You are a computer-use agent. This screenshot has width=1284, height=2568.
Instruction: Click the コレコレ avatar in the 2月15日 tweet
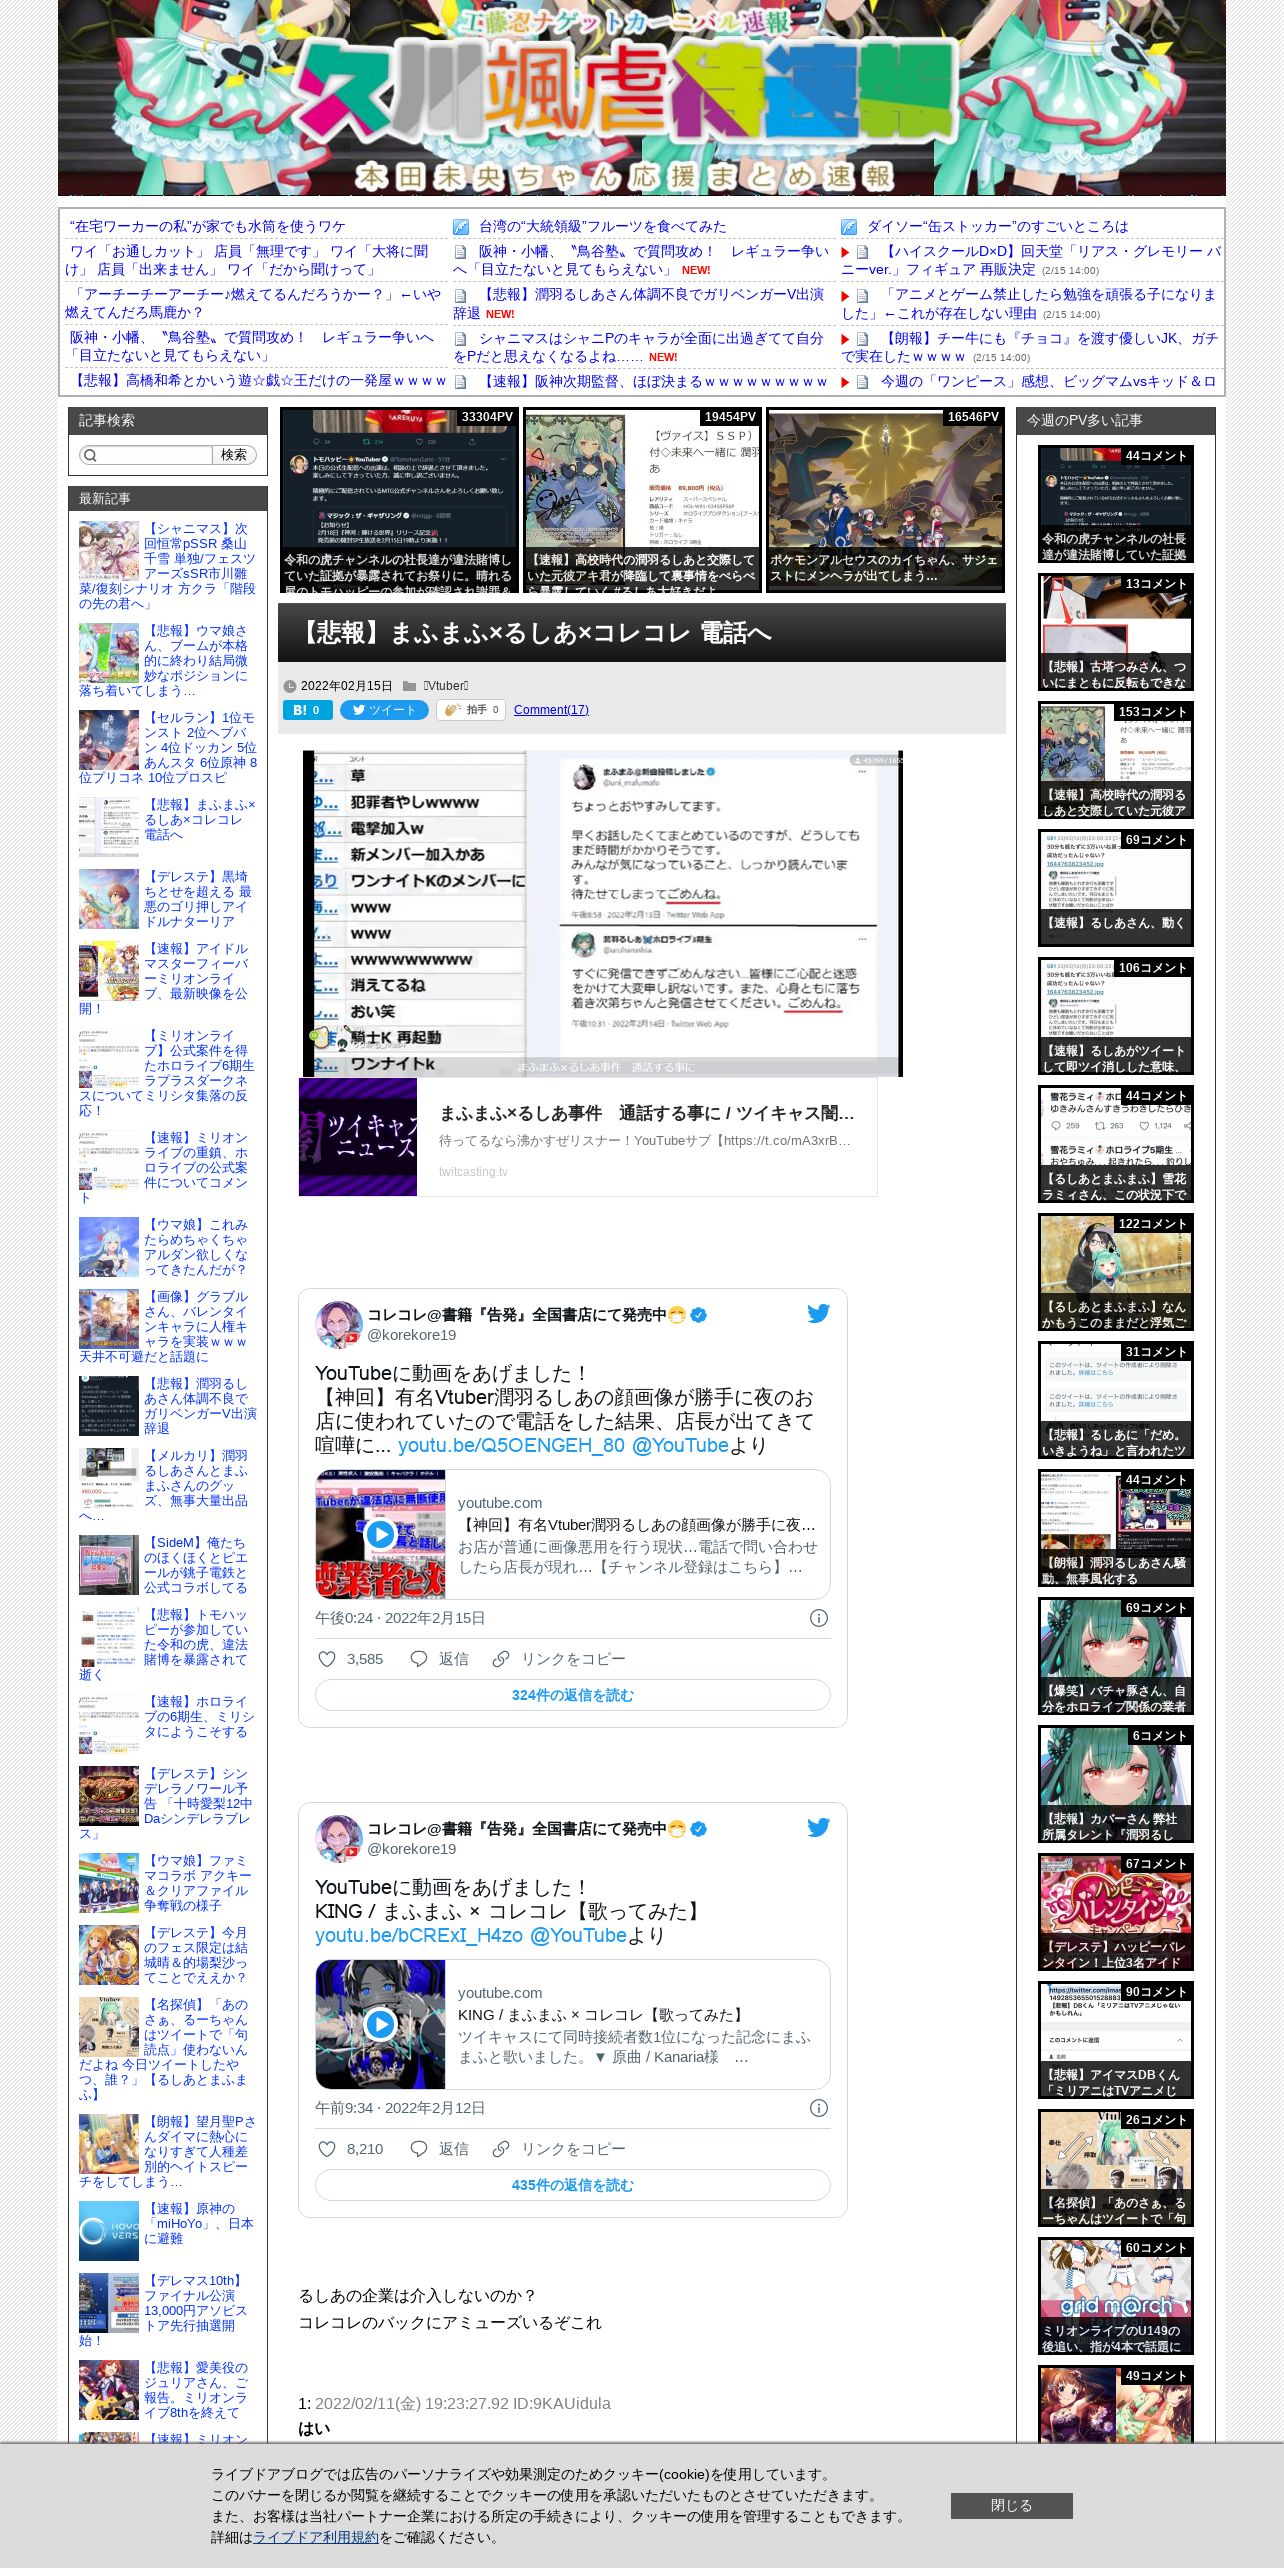[339, 1325]
